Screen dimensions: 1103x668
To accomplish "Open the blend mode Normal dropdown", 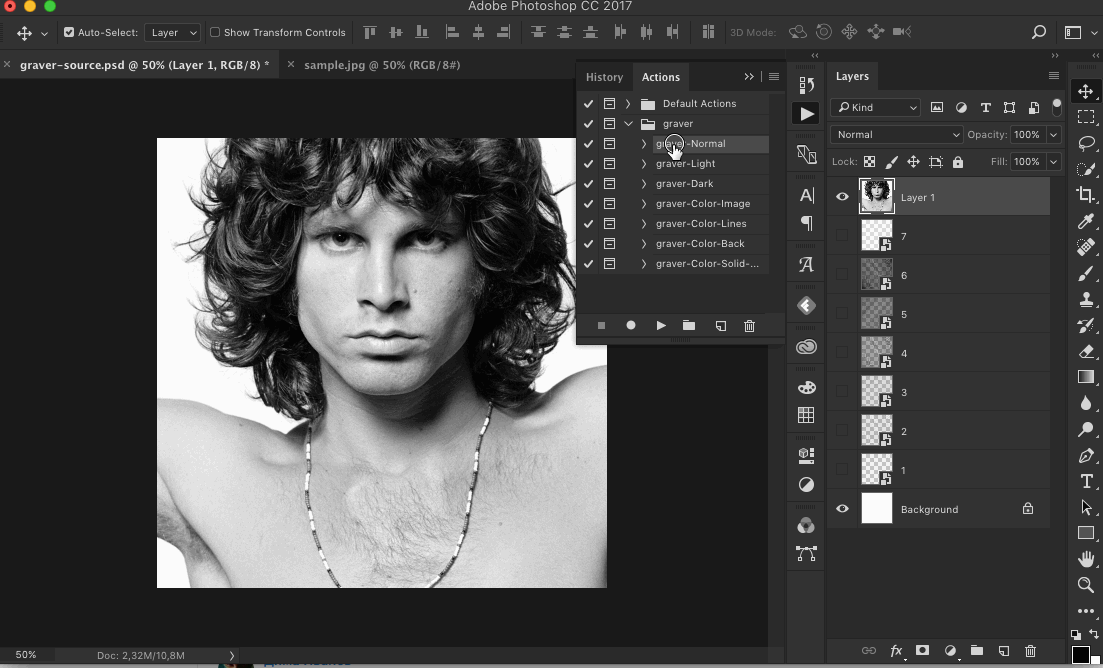I will tap(896, 134).
